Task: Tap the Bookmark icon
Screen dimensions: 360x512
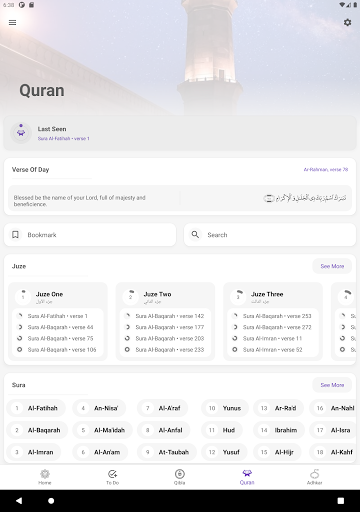Action: pyautogui.click(x=15, y=235)
